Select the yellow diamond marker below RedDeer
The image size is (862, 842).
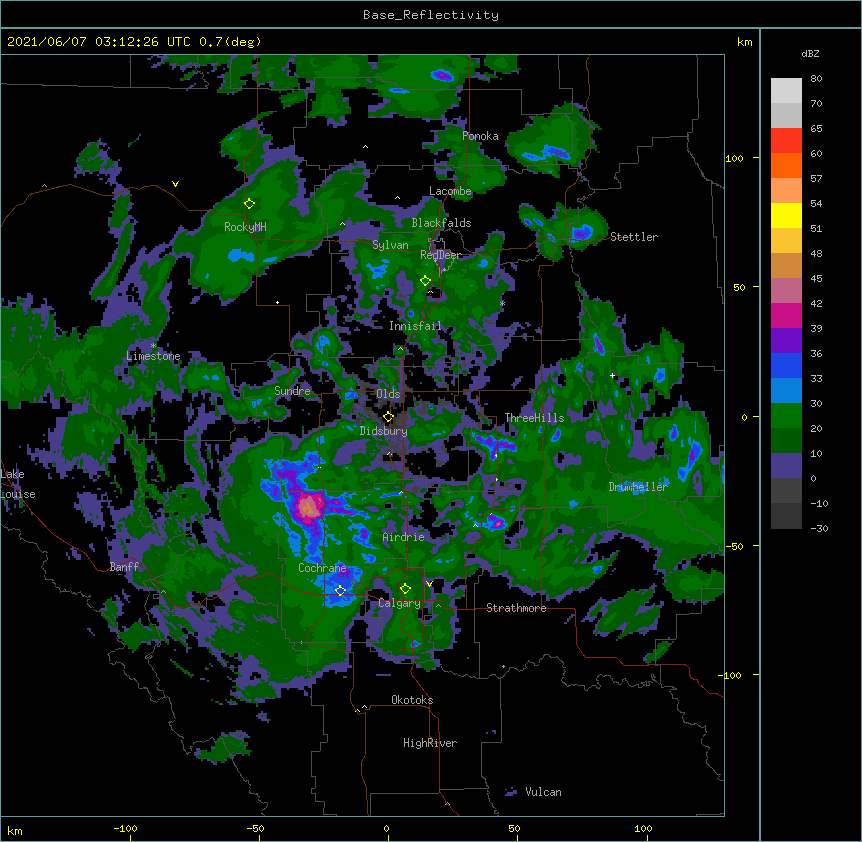tap(425, 281)
